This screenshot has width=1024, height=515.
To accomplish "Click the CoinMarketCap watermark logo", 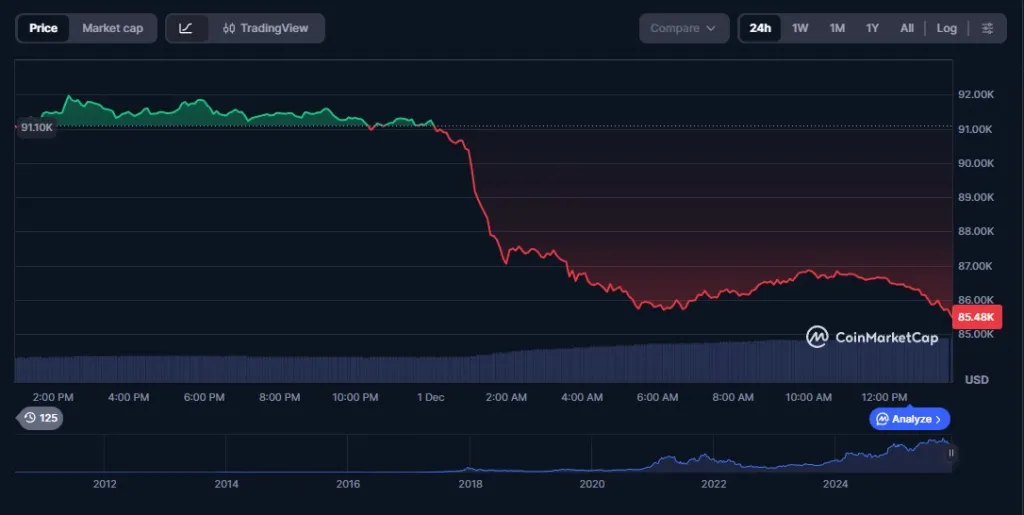I will 817,337.
